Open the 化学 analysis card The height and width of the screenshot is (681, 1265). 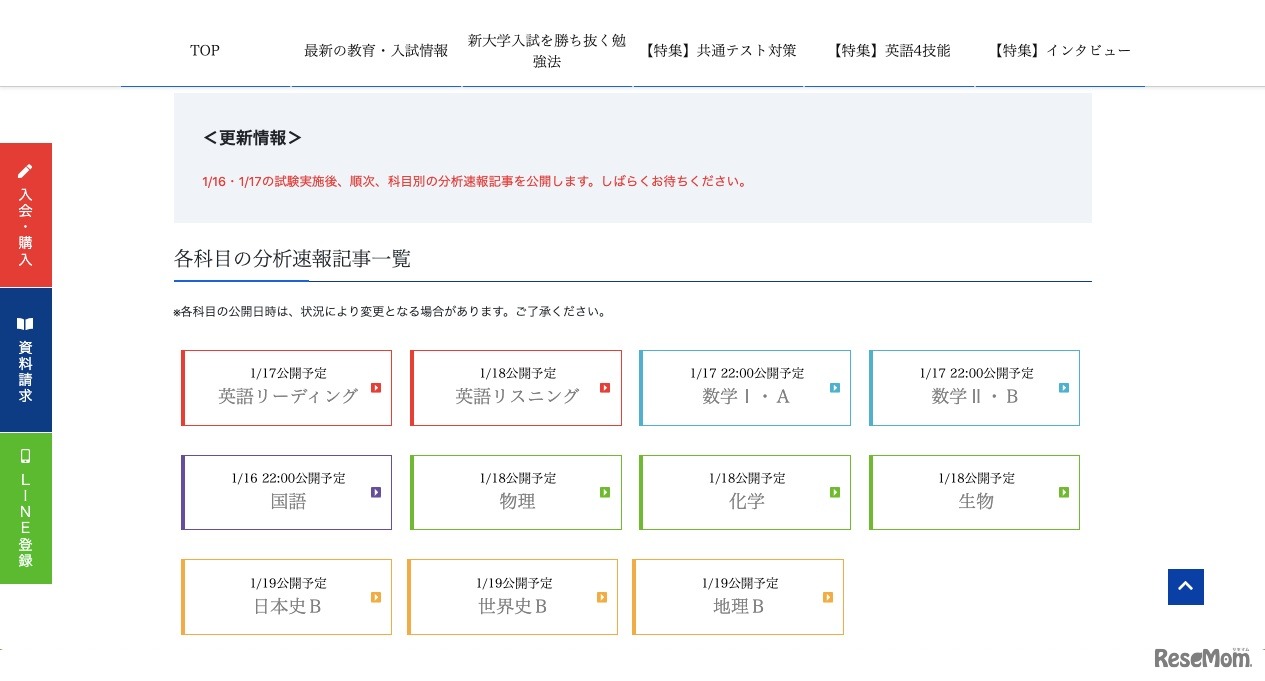744,492
